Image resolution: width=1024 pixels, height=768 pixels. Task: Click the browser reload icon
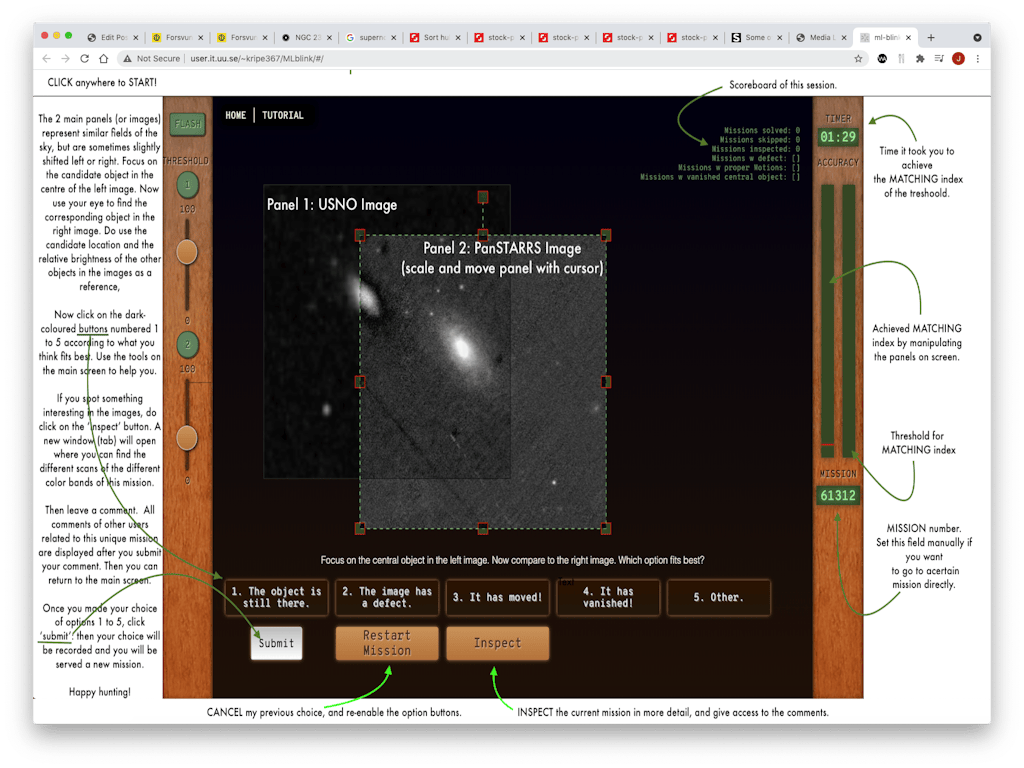tap(85, 59)
